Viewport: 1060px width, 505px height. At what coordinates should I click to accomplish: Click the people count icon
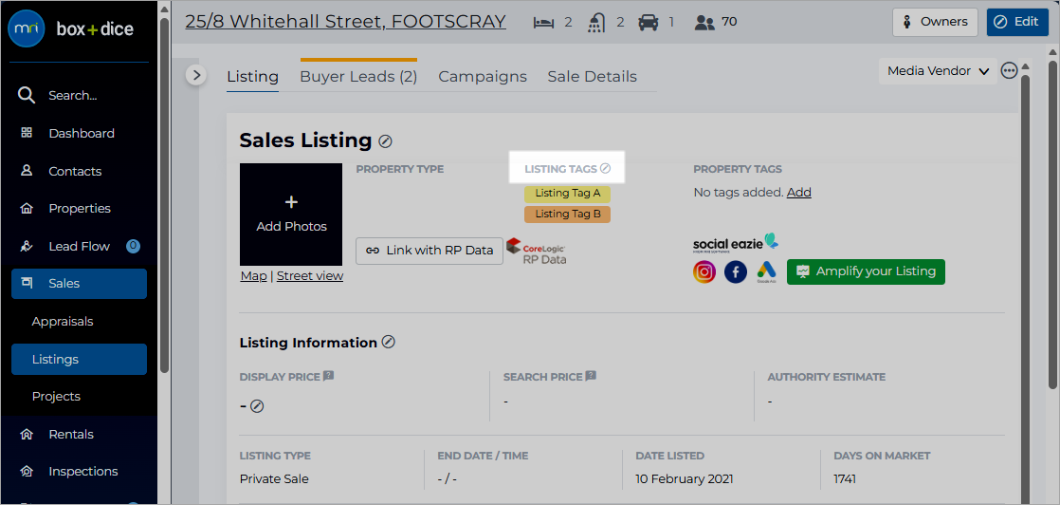[704, 22]
